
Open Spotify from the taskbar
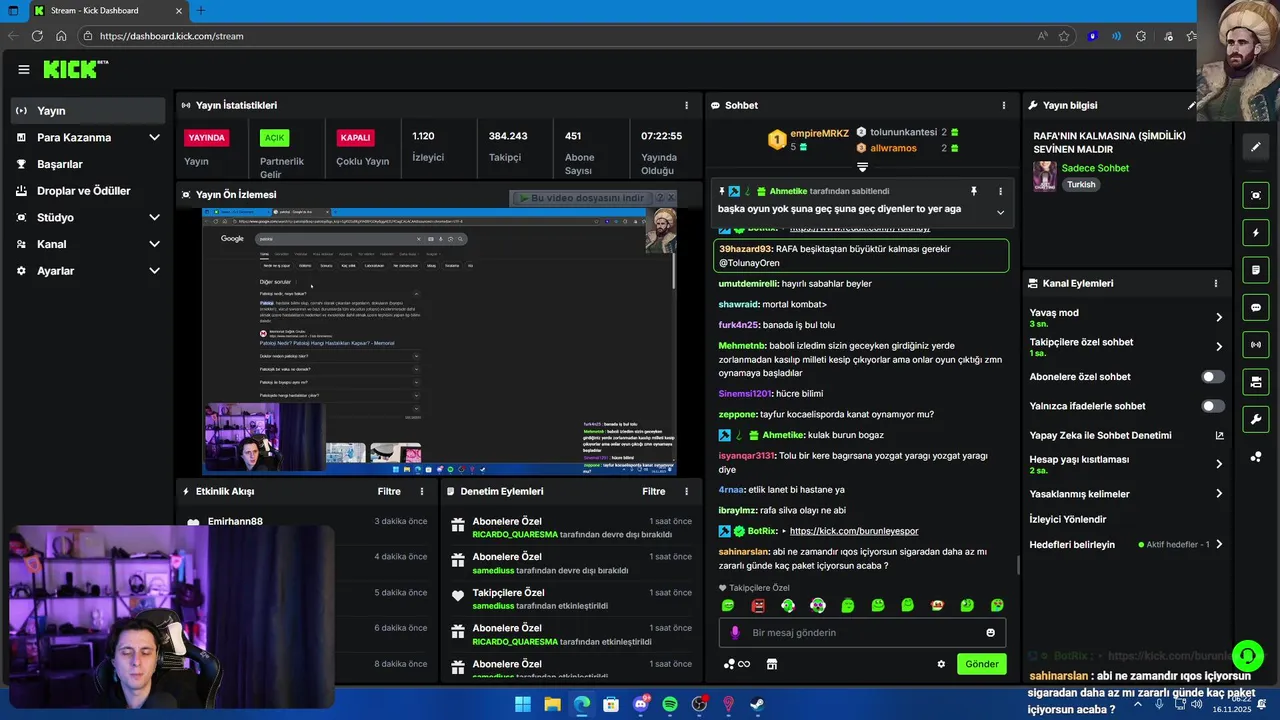pyautogui.click(x=670, y=704)
